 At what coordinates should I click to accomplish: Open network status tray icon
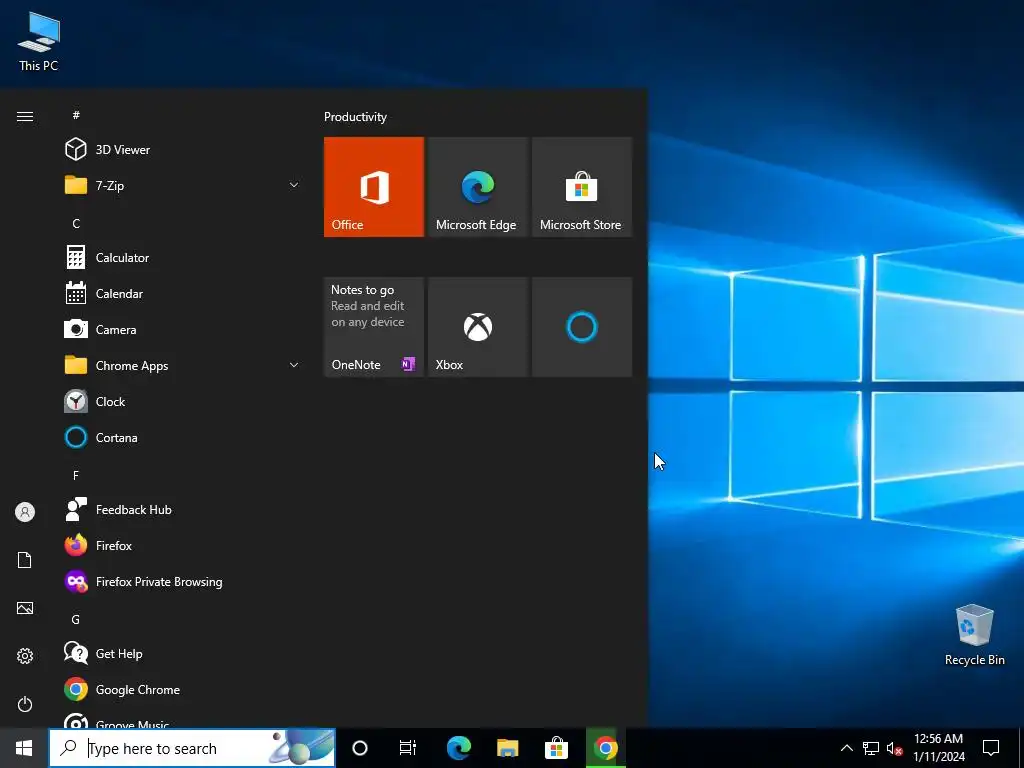coord(871,748)
